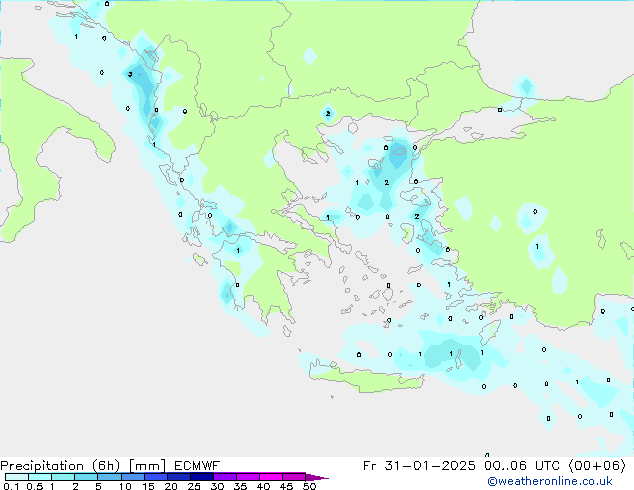
Task: Select the "30" legend scale label
Action: [x=217, y=486]
